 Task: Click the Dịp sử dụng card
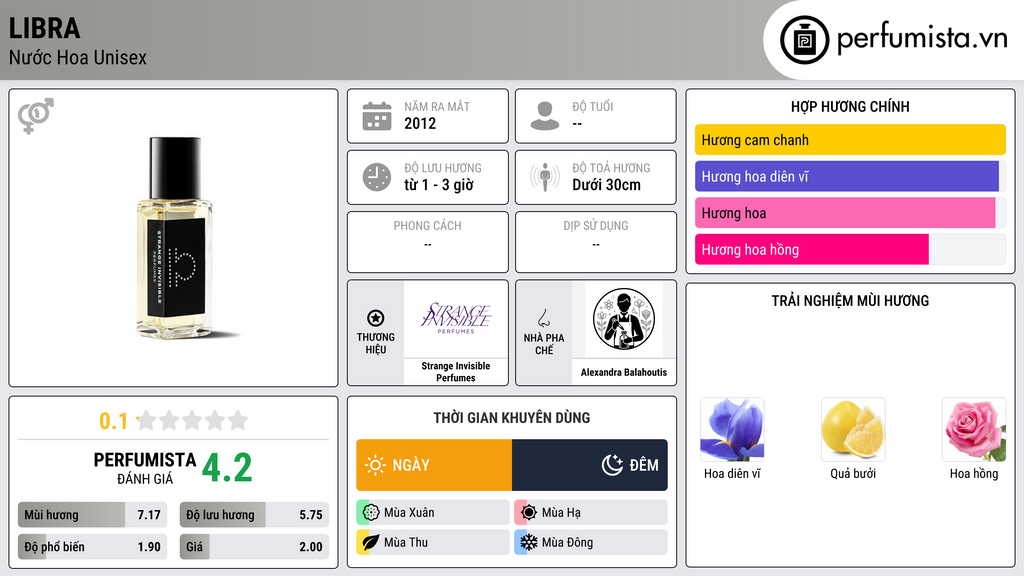tap(596, 242)
